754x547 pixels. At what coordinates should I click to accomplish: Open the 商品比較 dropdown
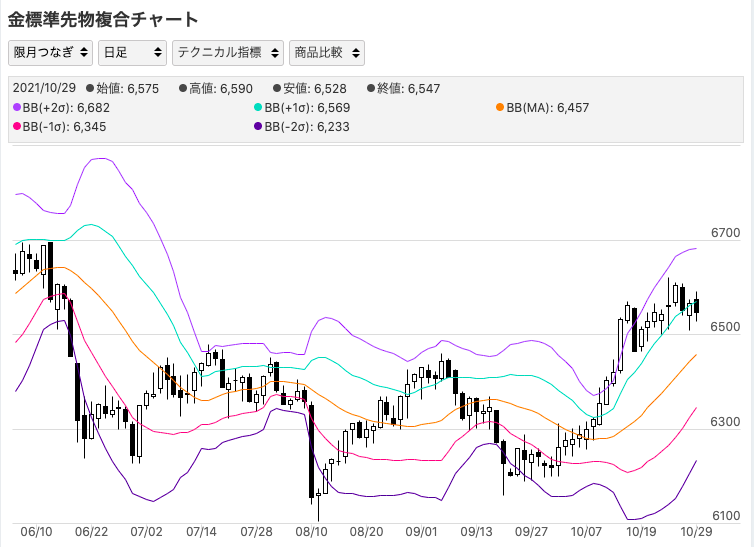pos(327,52)
